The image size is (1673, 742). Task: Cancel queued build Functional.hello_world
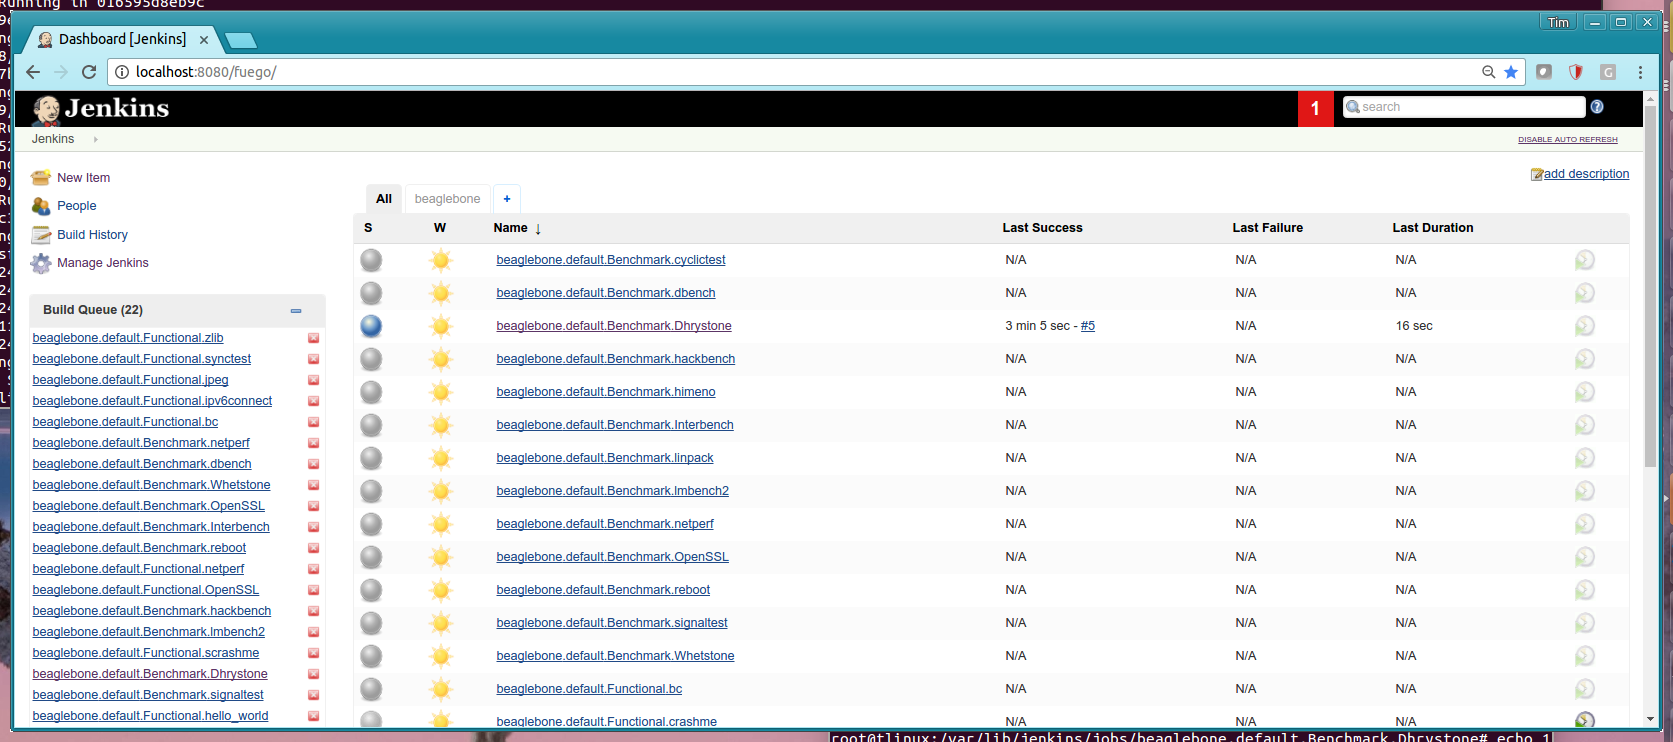point(313,716)
